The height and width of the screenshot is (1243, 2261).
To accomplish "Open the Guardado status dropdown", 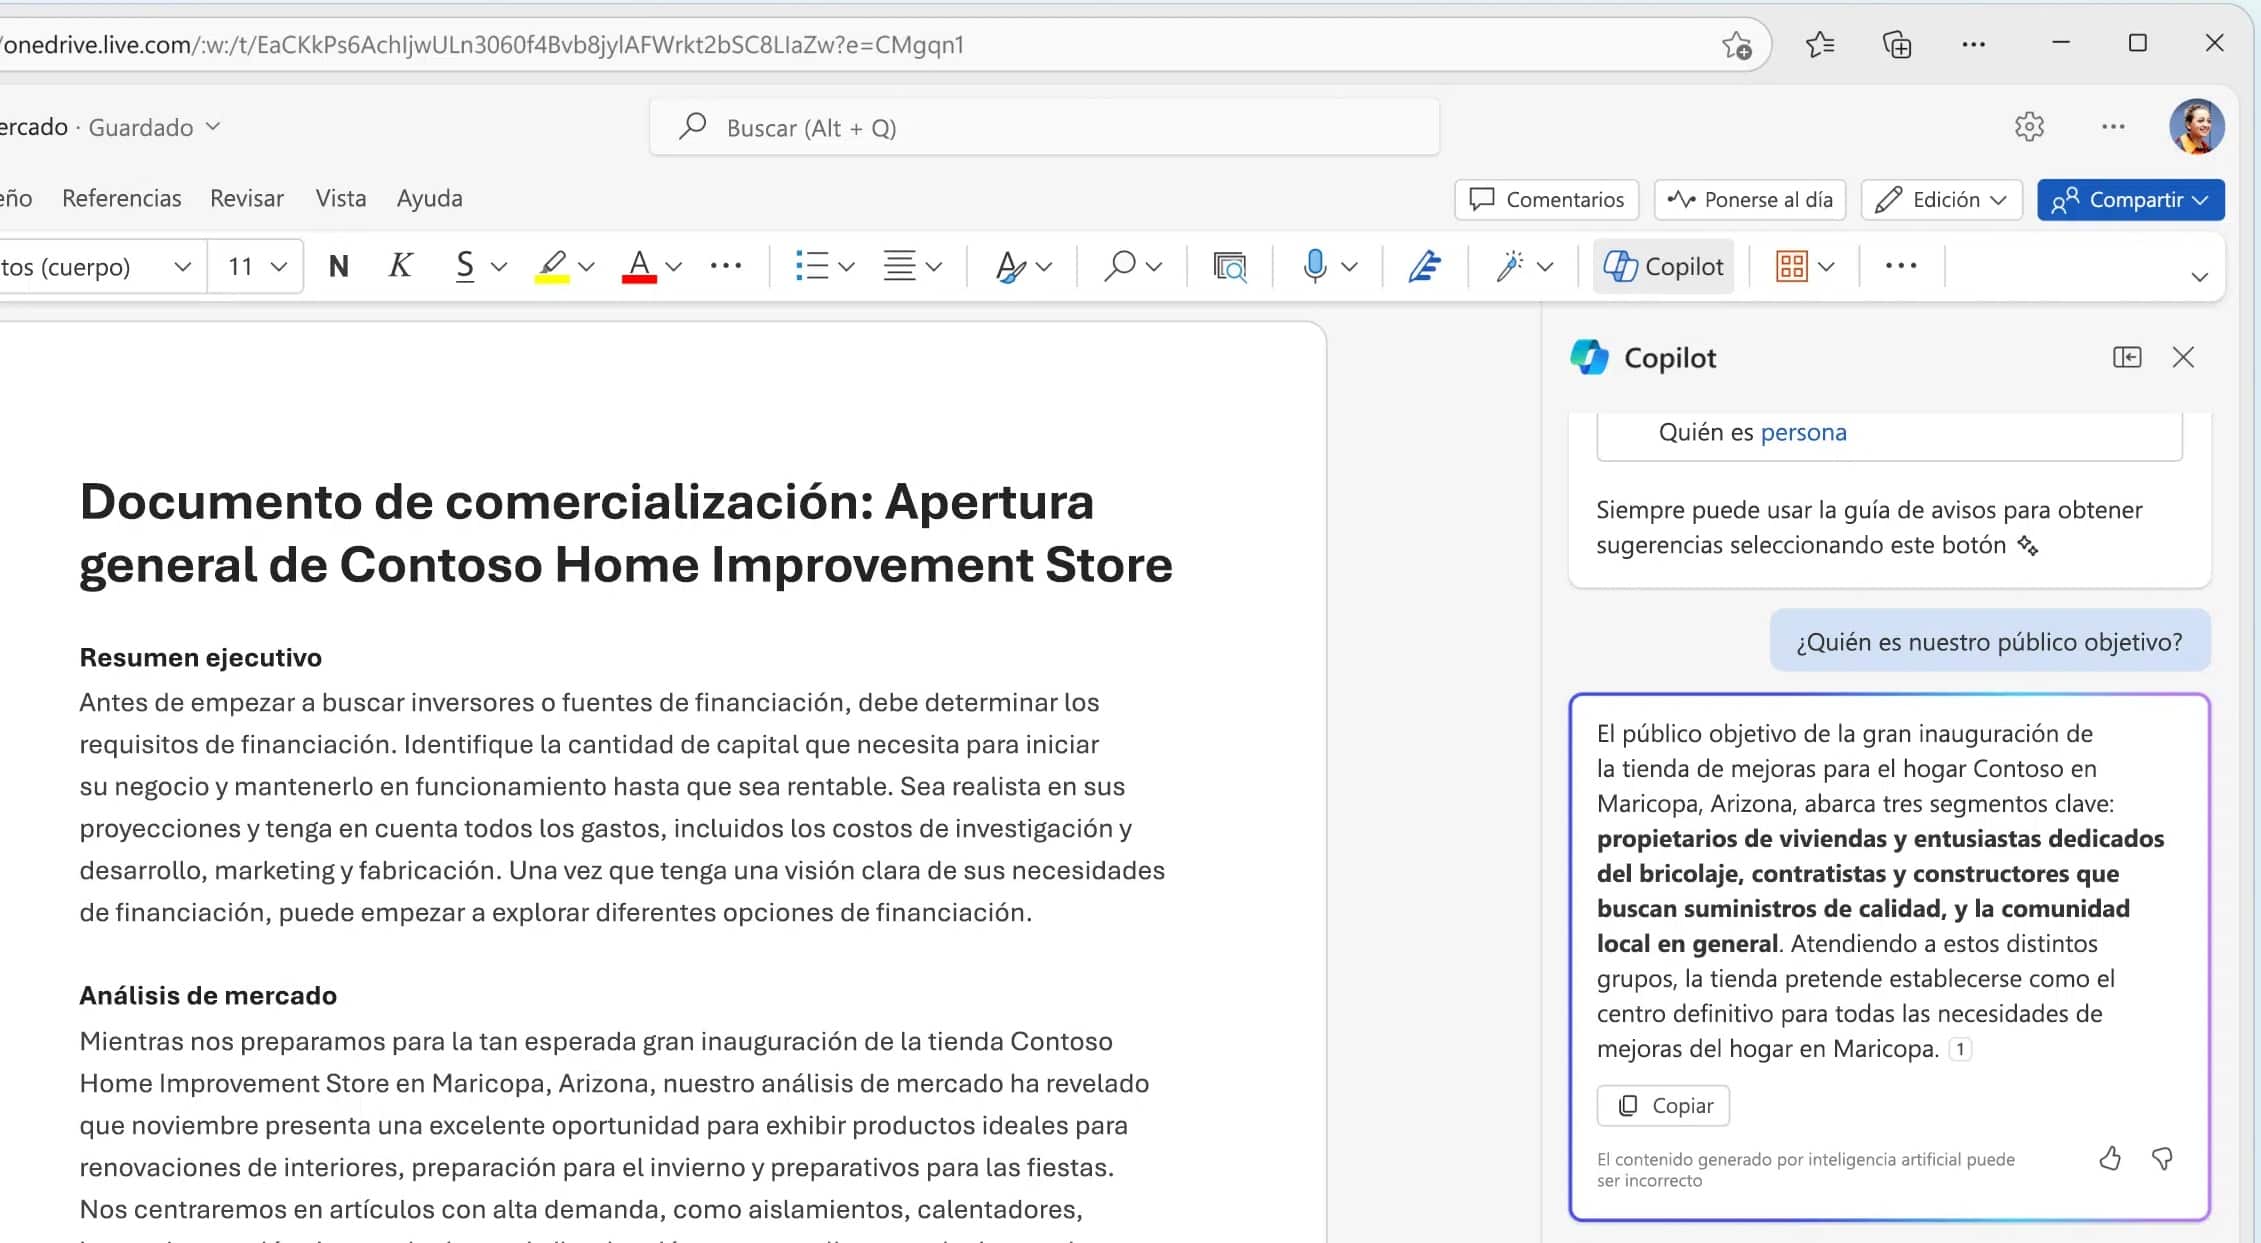I will coord(154,127).
